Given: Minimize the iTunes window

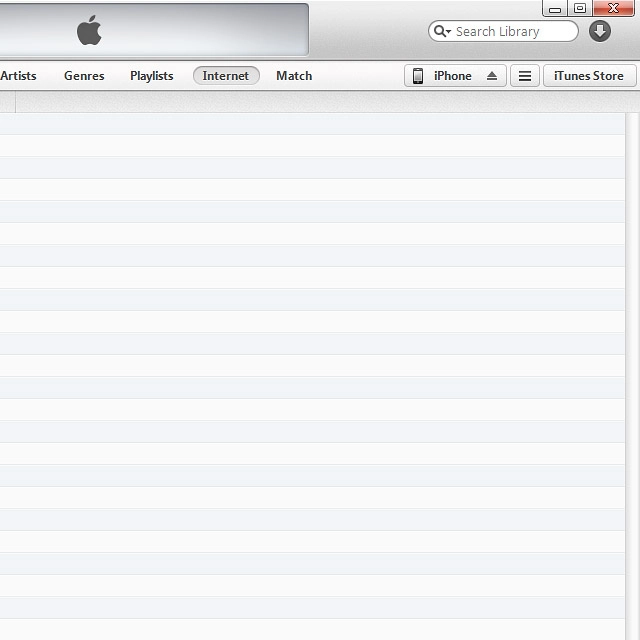Looking at the screenshot, I should pos(555,8).
